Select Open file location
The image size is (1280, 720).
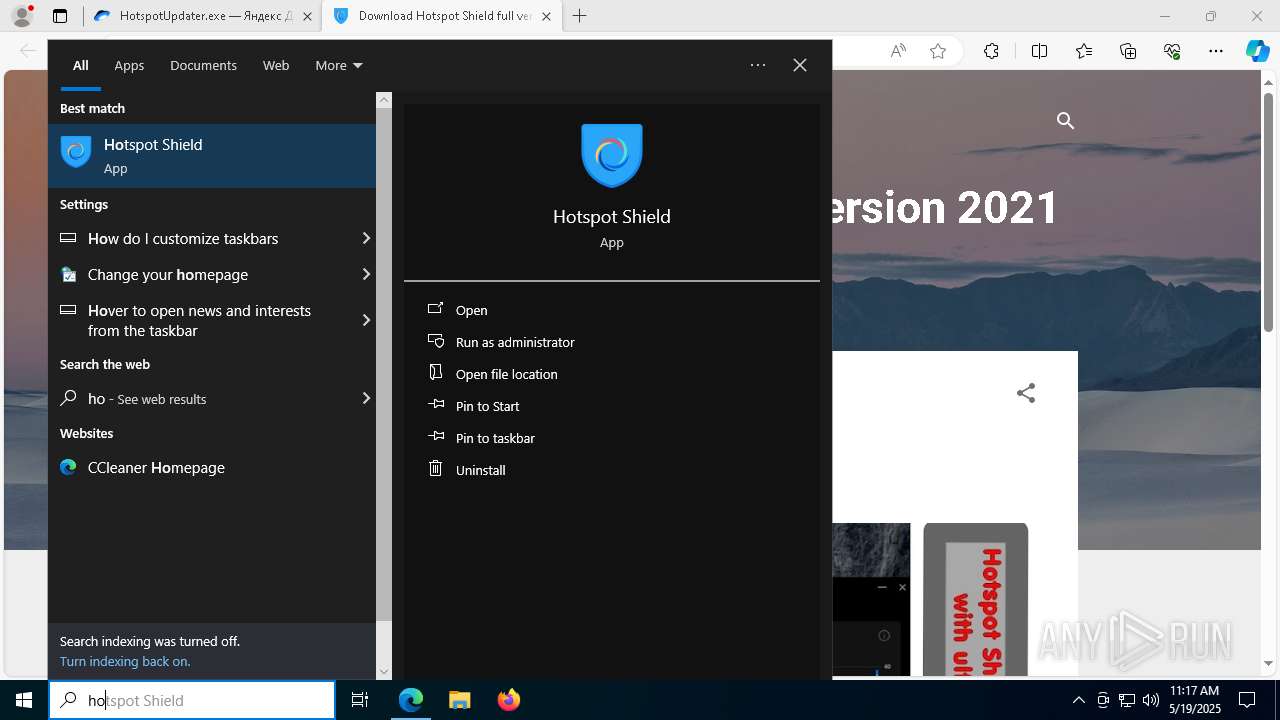(x=506, y=374)
